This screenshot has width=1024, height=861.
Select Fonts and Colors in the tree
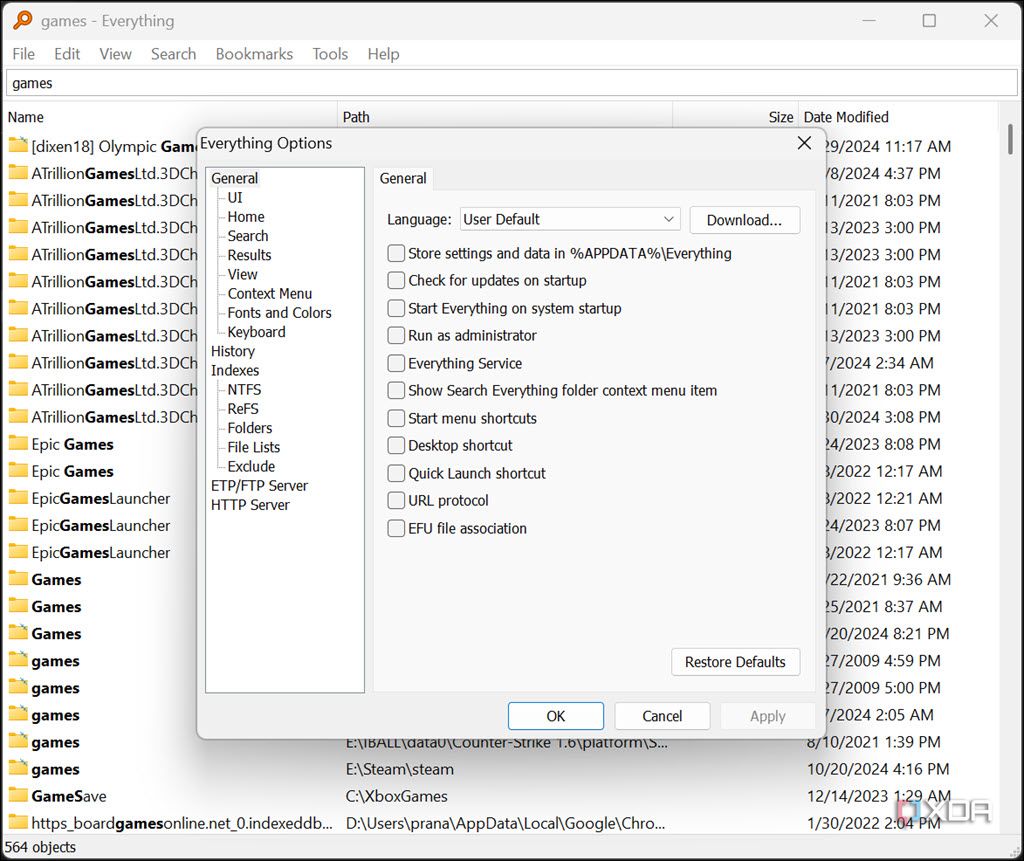[x=280, y=313]
